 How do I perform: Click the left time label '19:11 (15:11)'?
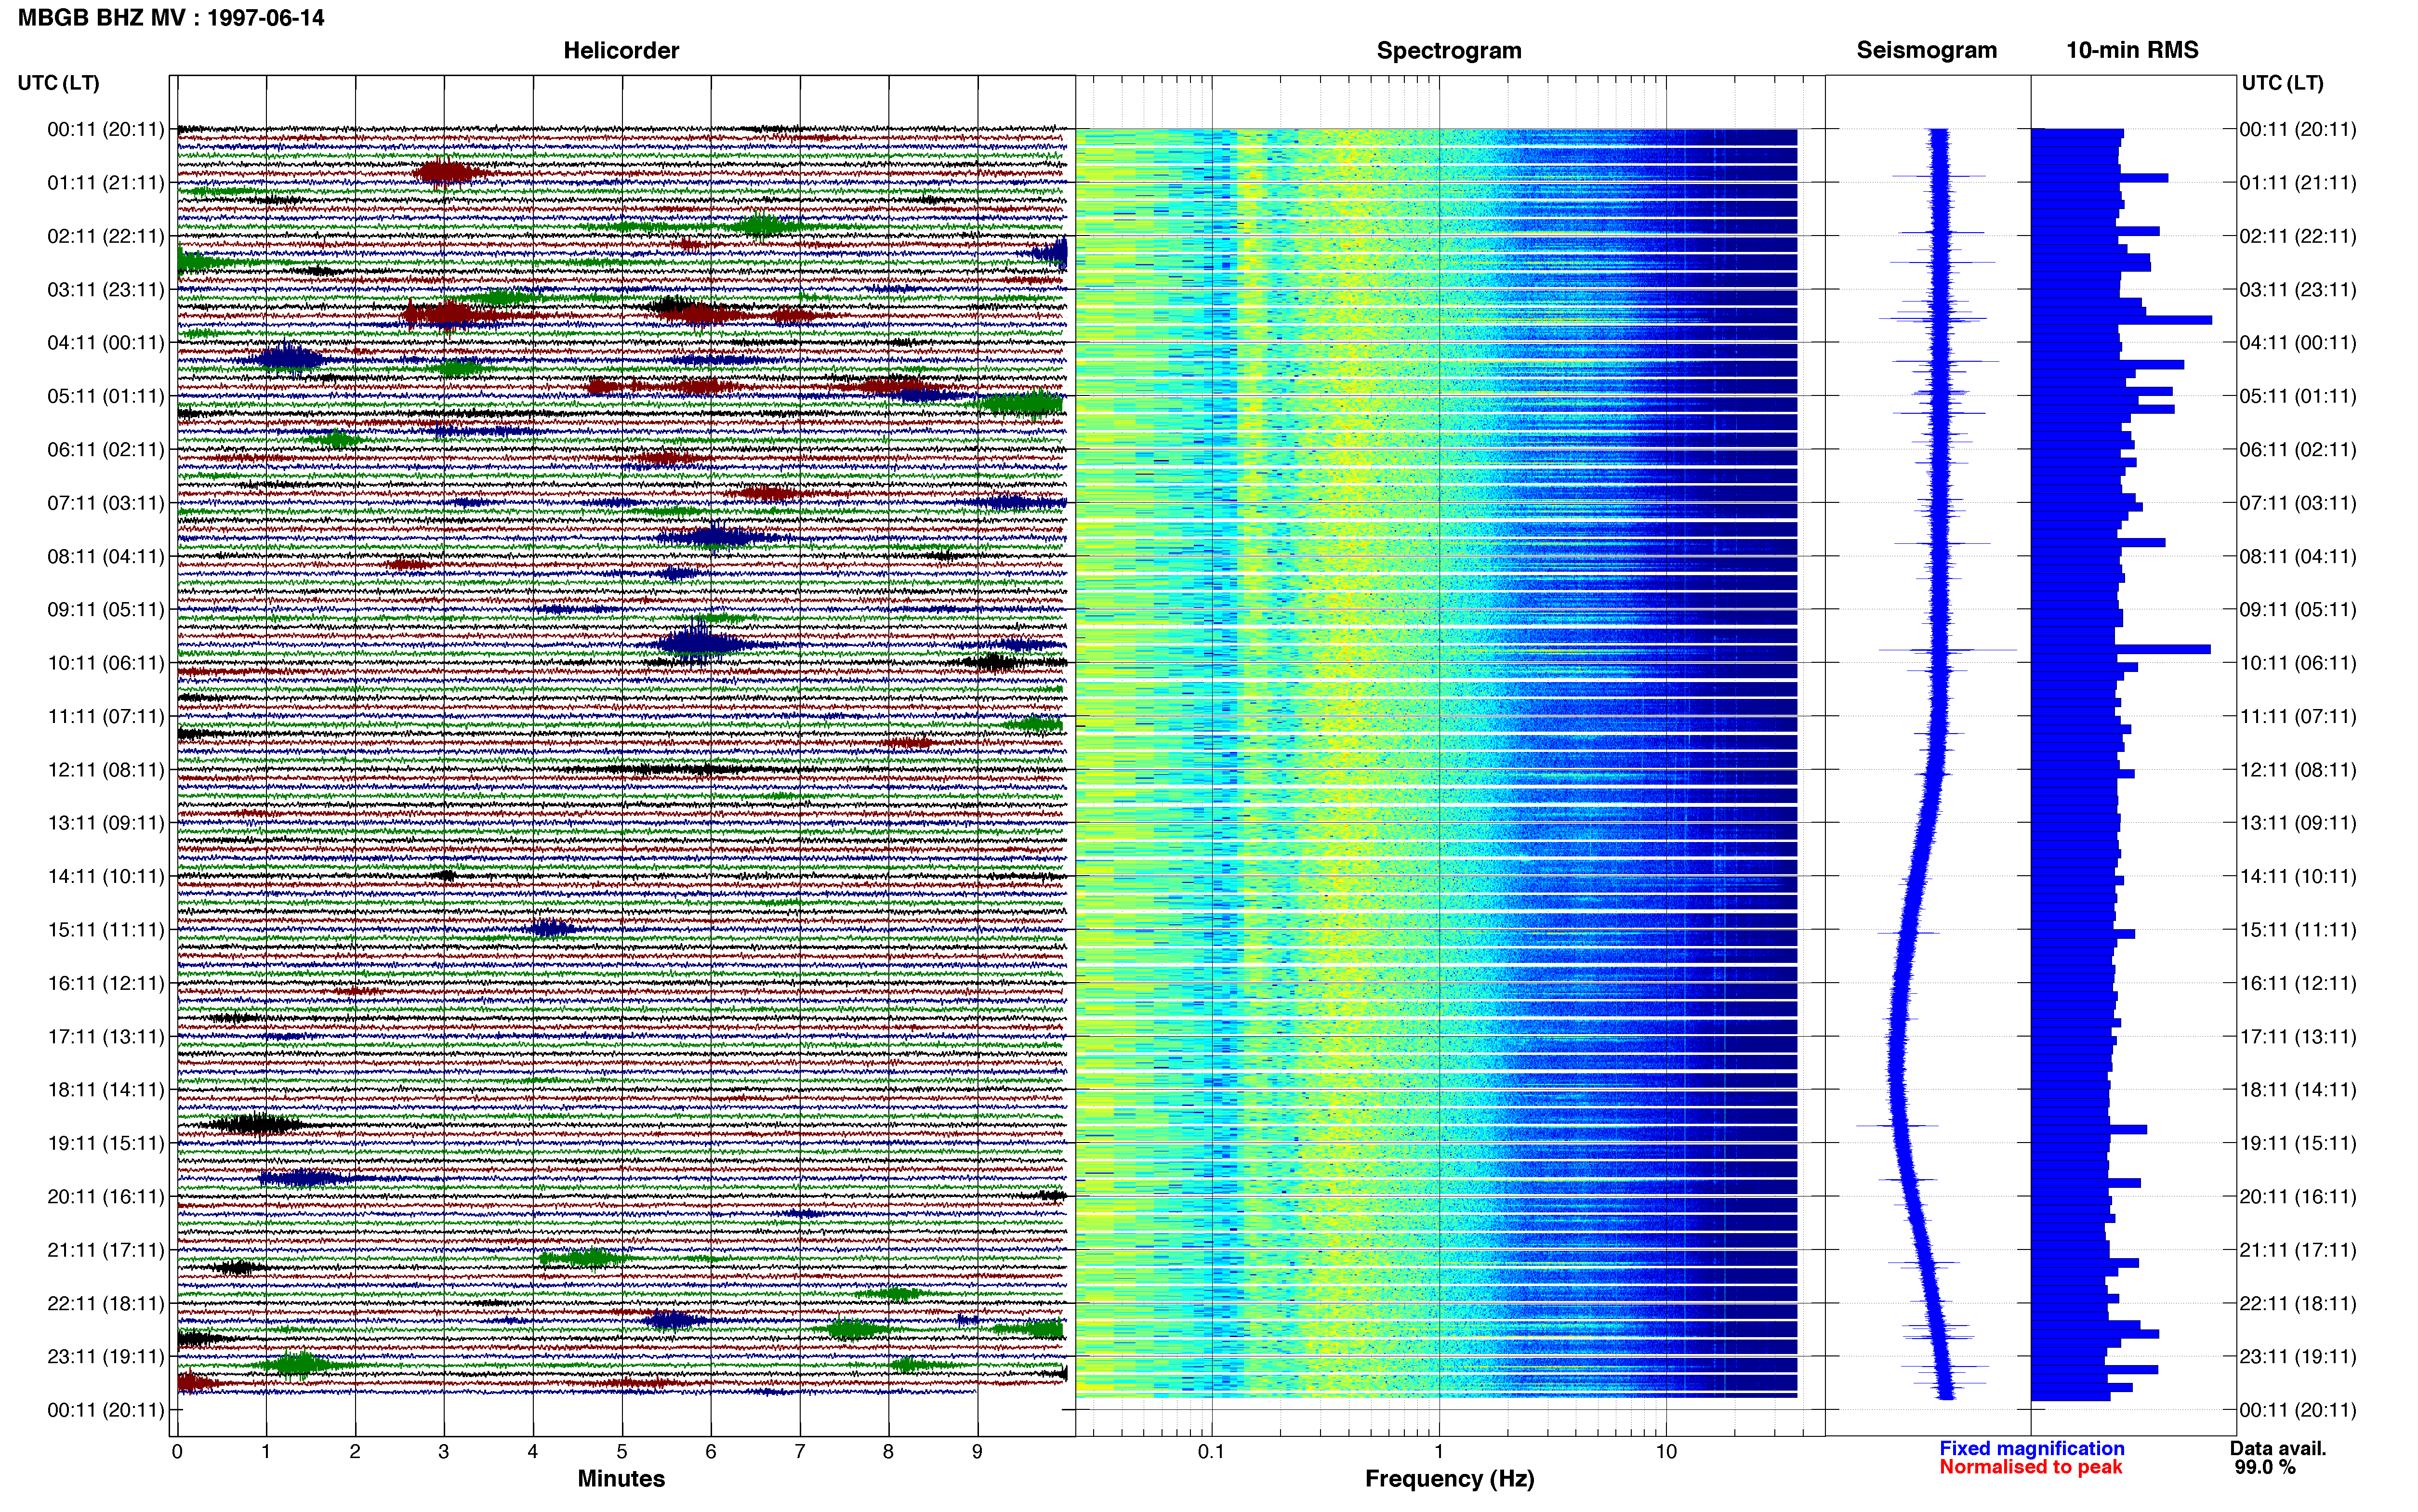[x=106, y=1143]
